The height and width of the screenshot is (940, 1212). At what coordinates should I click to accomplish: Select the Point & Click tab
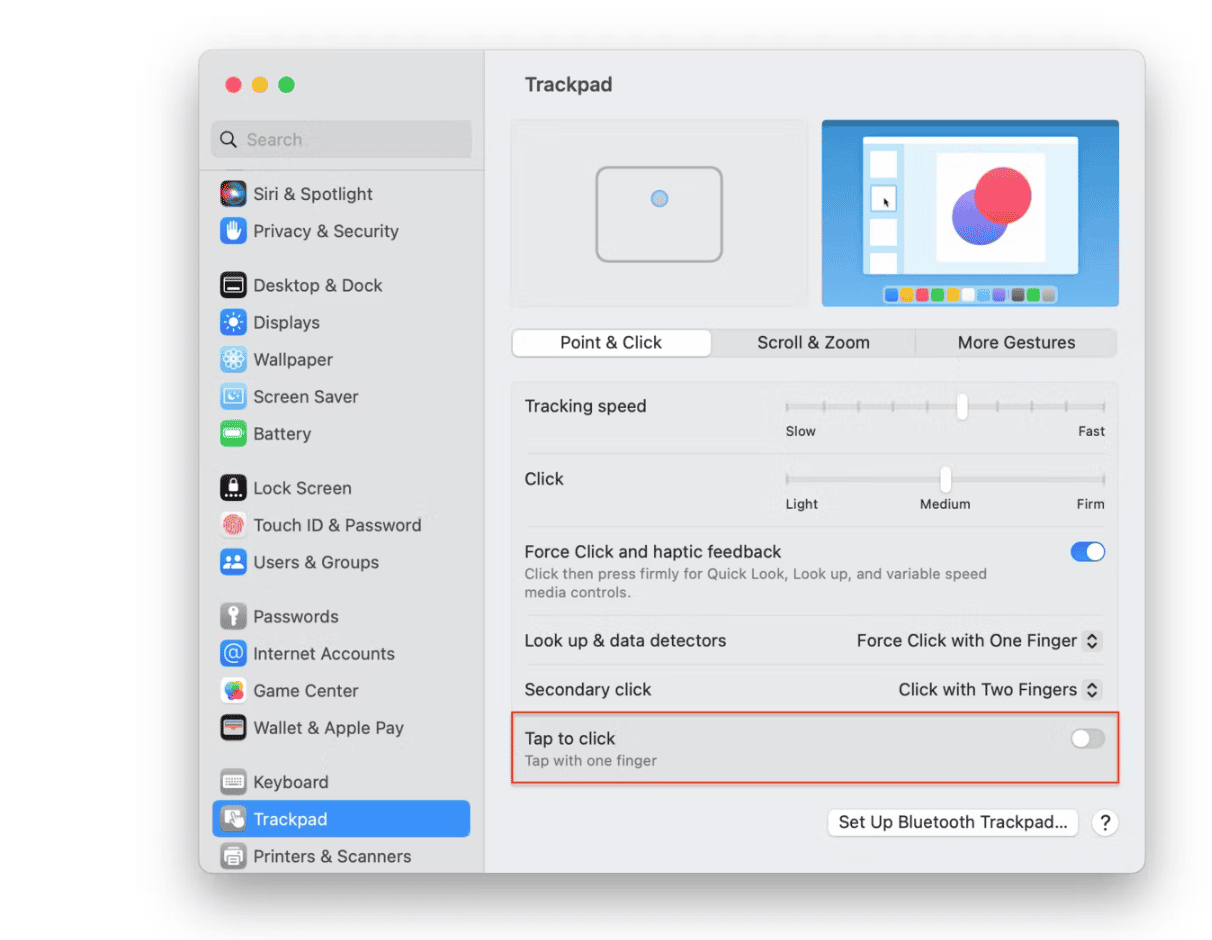(611, 343)
